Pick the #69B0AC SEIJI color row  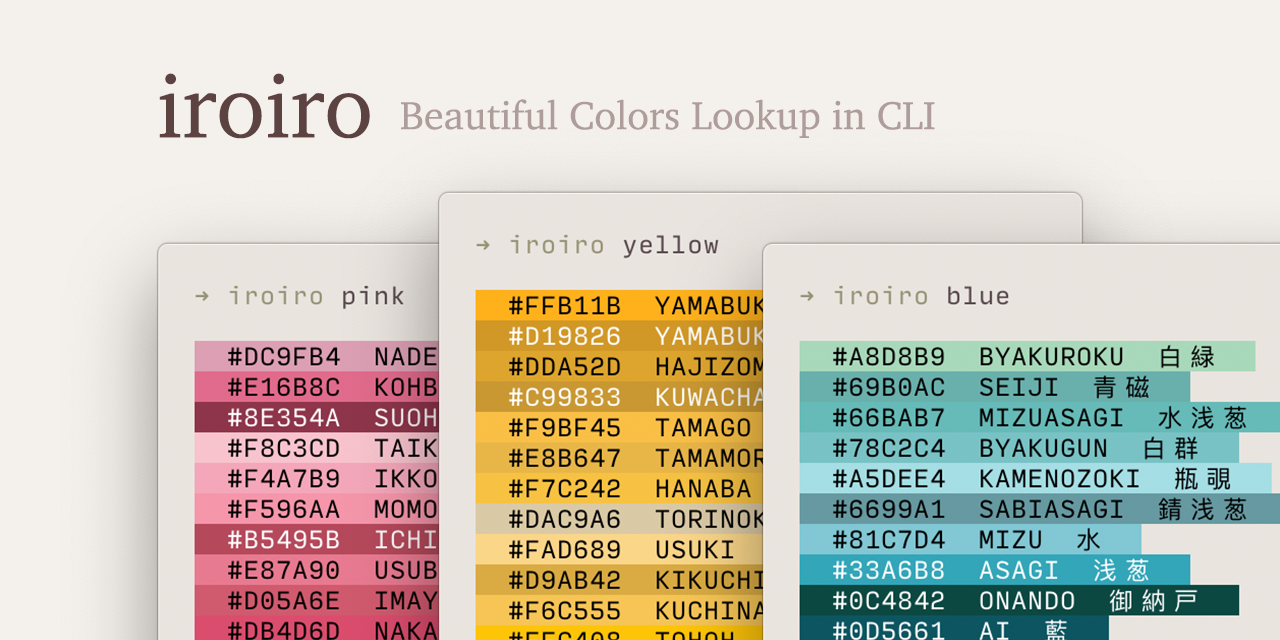pos(993,388)
